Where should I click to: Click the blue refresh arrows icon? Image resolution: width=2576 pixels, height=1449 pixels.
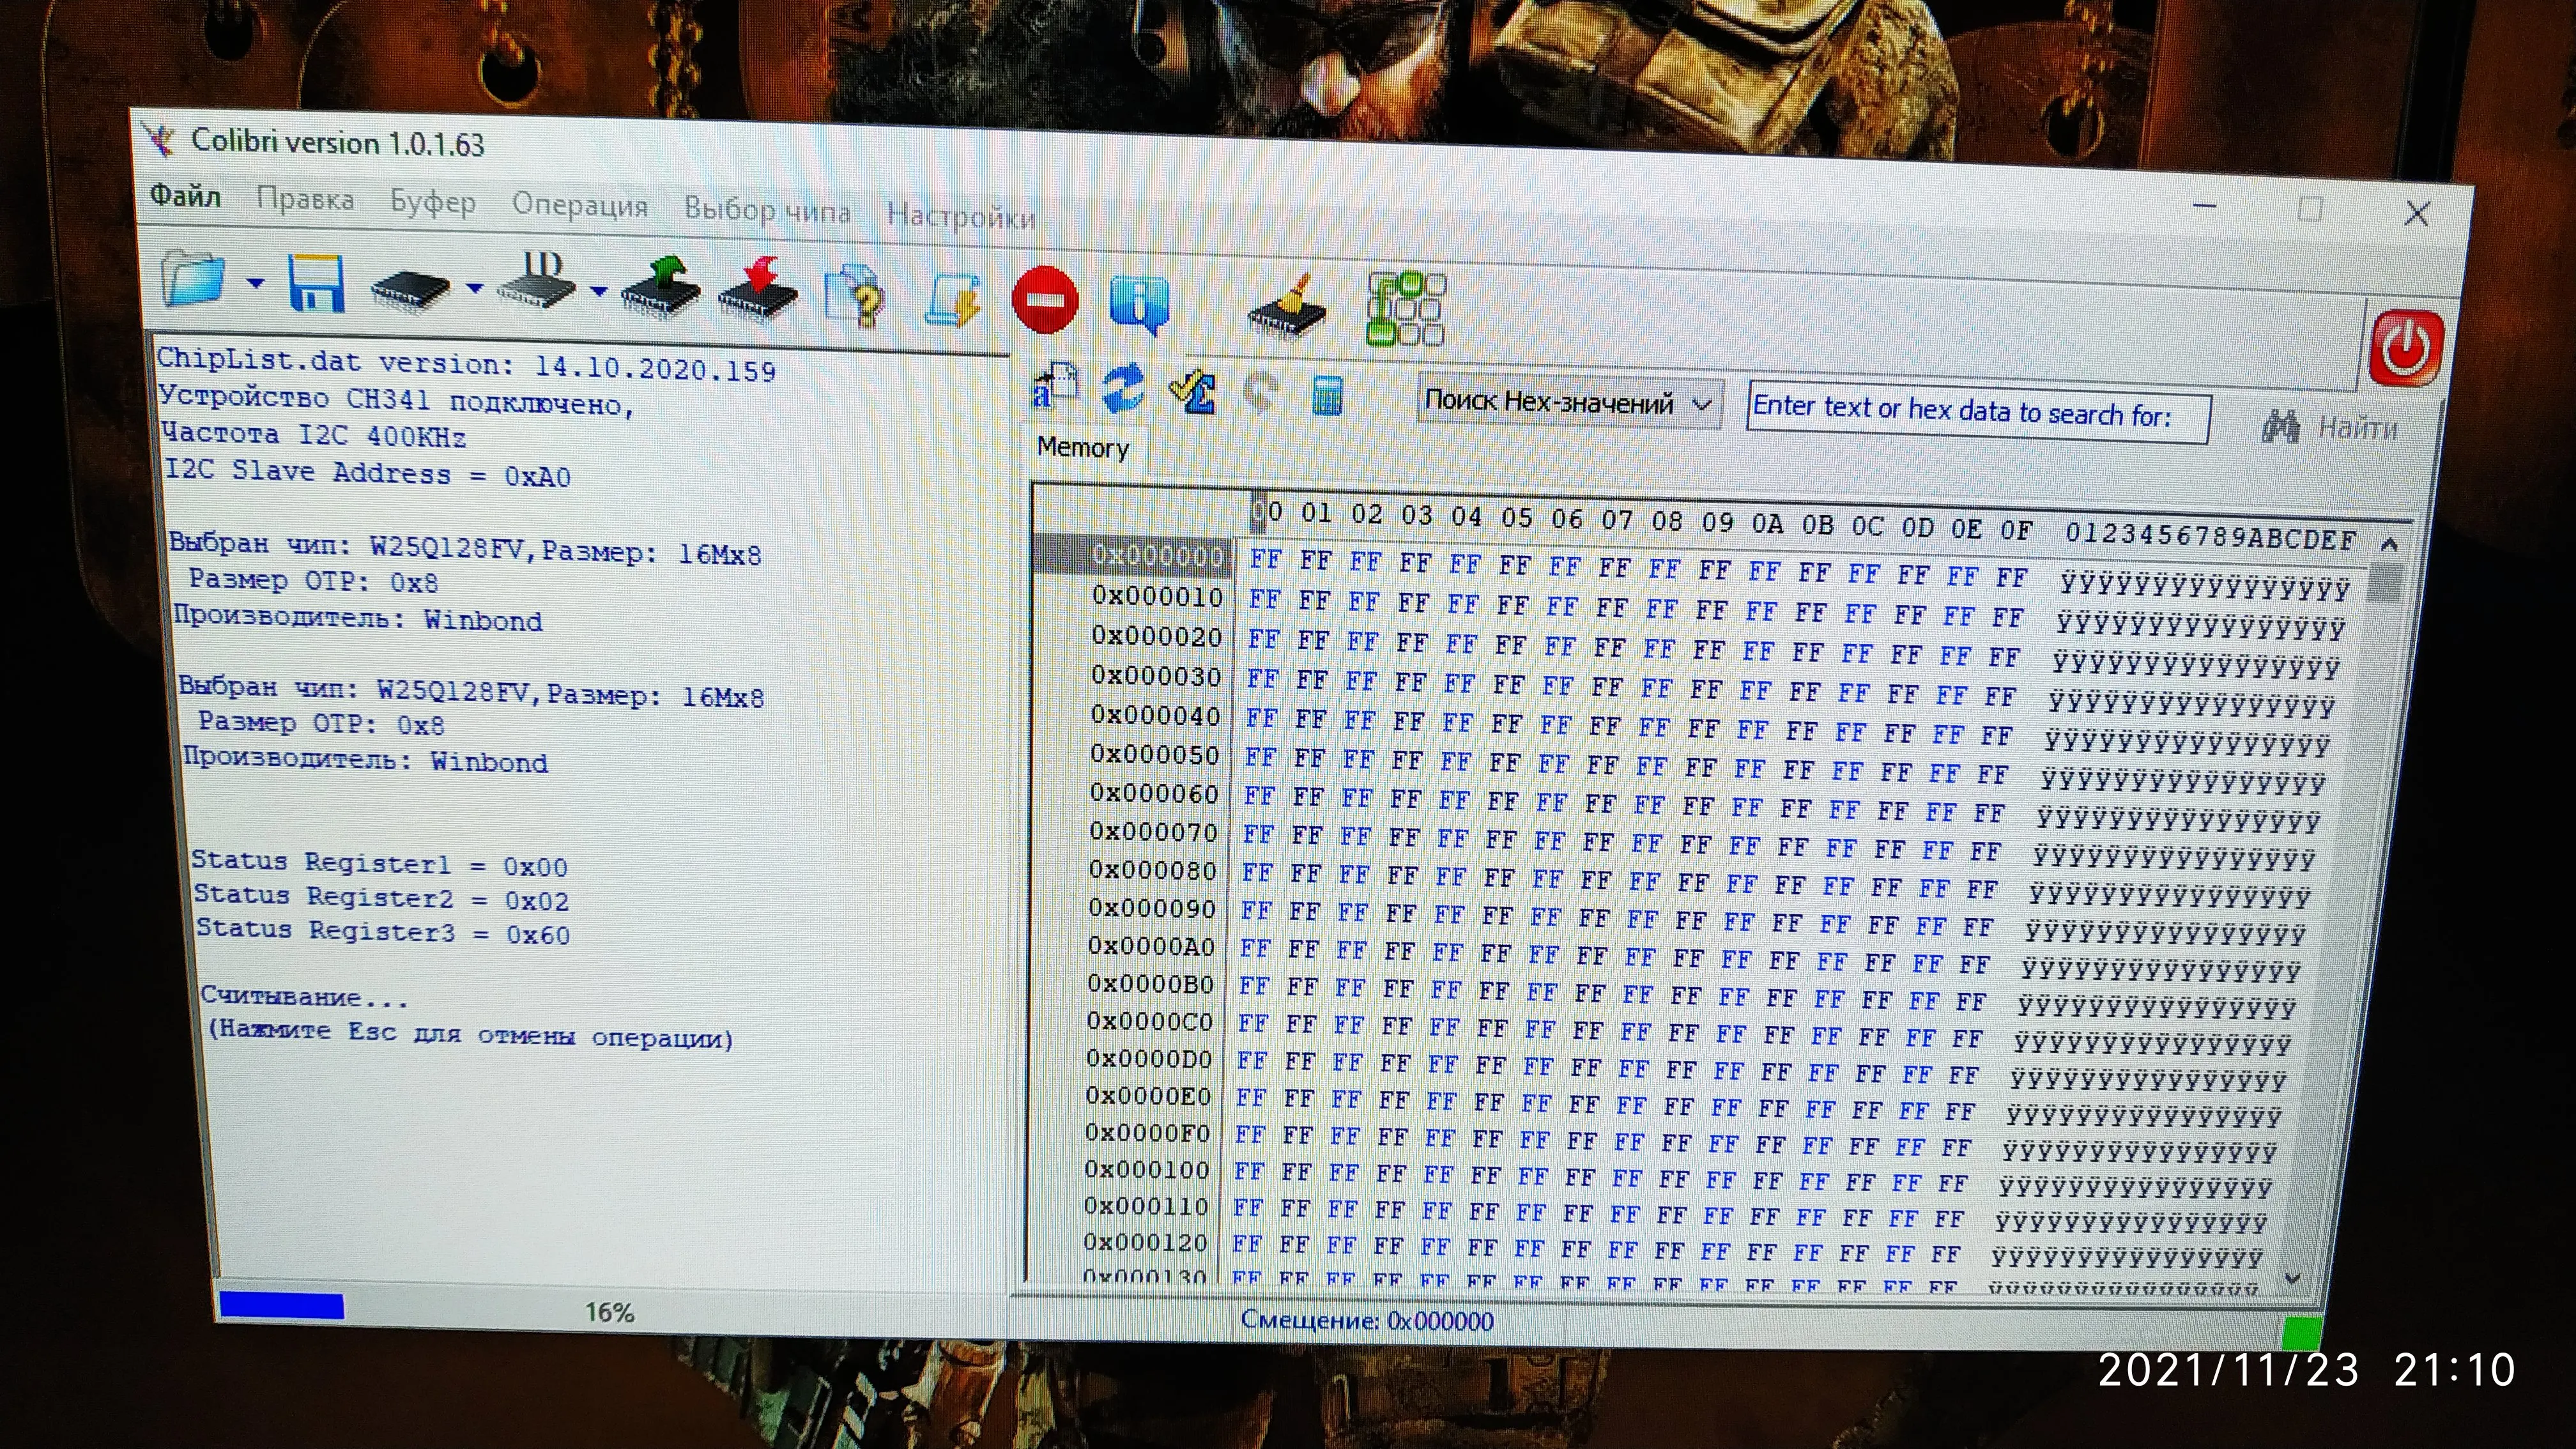click(1124, 388)
